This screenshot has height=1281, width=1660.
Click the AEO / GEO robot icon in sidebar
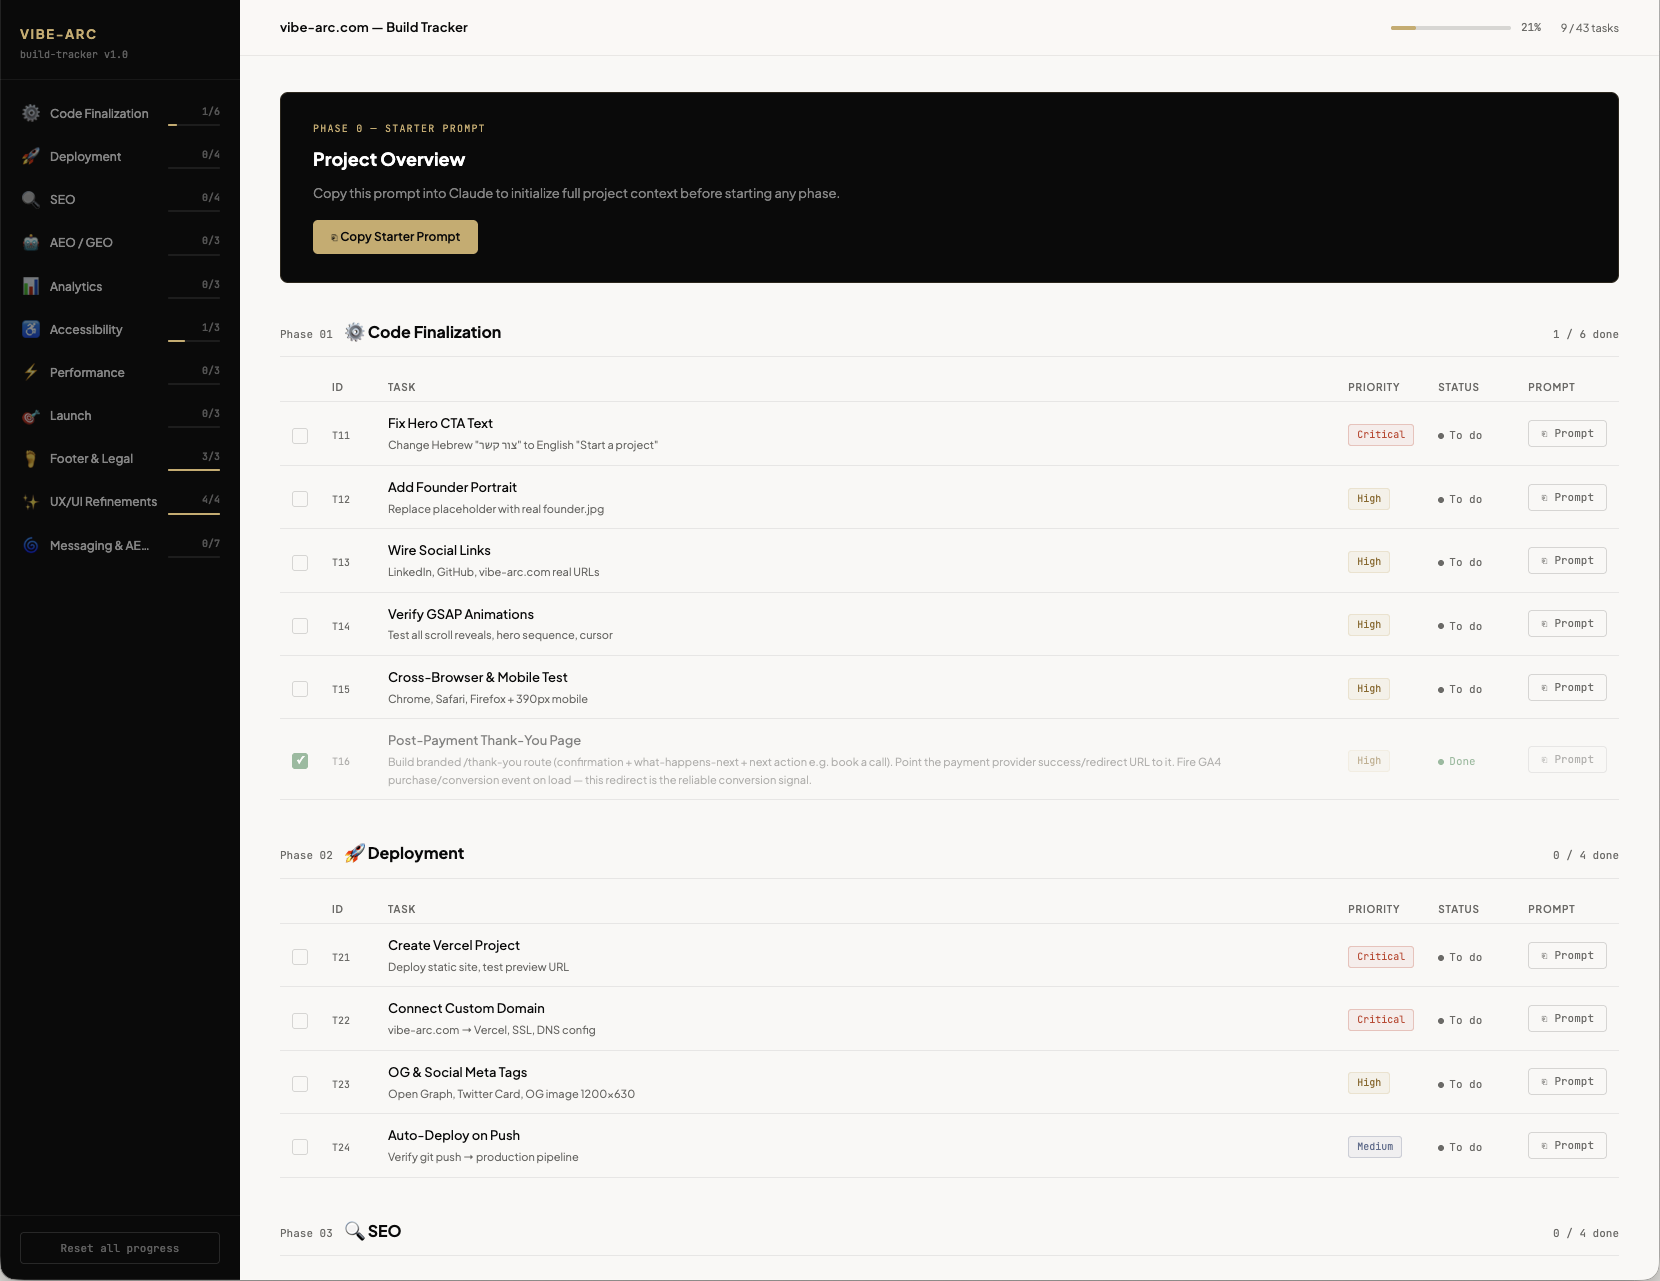[31, 242]
